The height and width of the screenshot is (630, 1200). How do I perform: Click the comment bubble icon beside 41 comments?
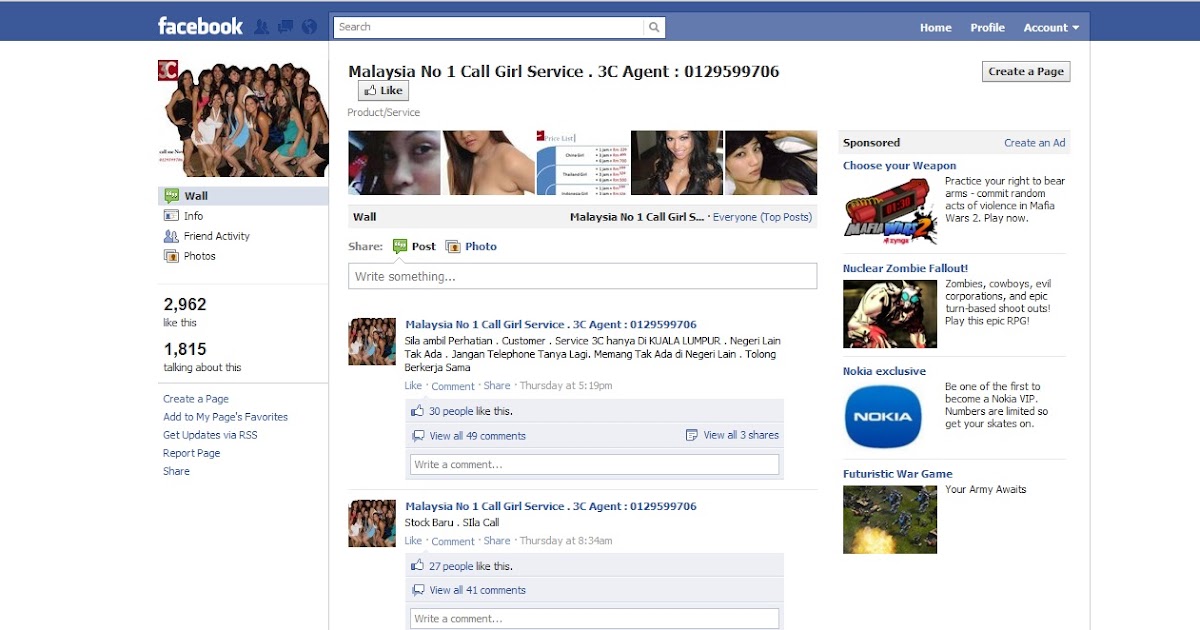tap(418, 590)
